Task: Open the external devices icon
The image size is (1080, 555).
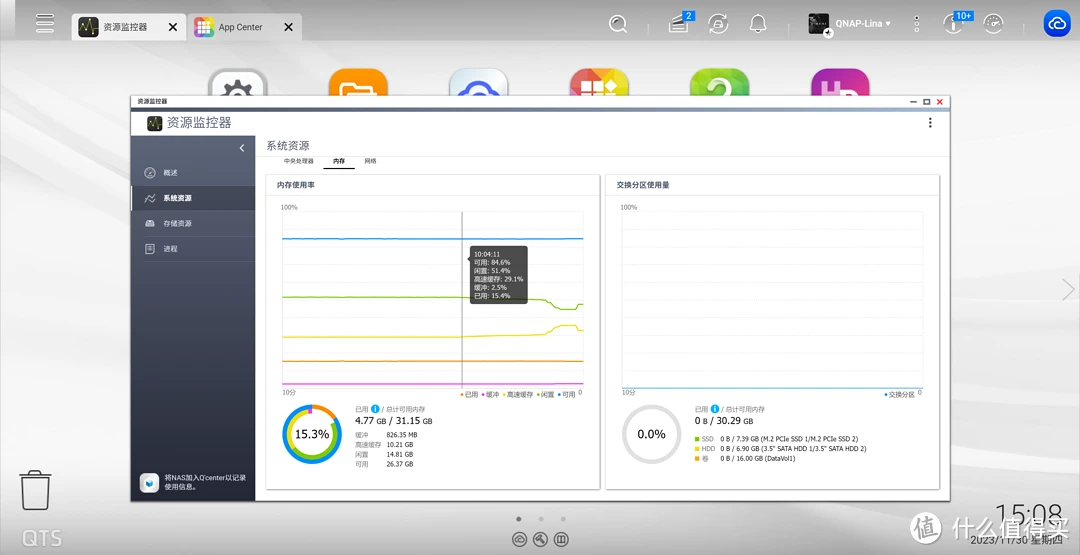Action: (x=718, y=24)
